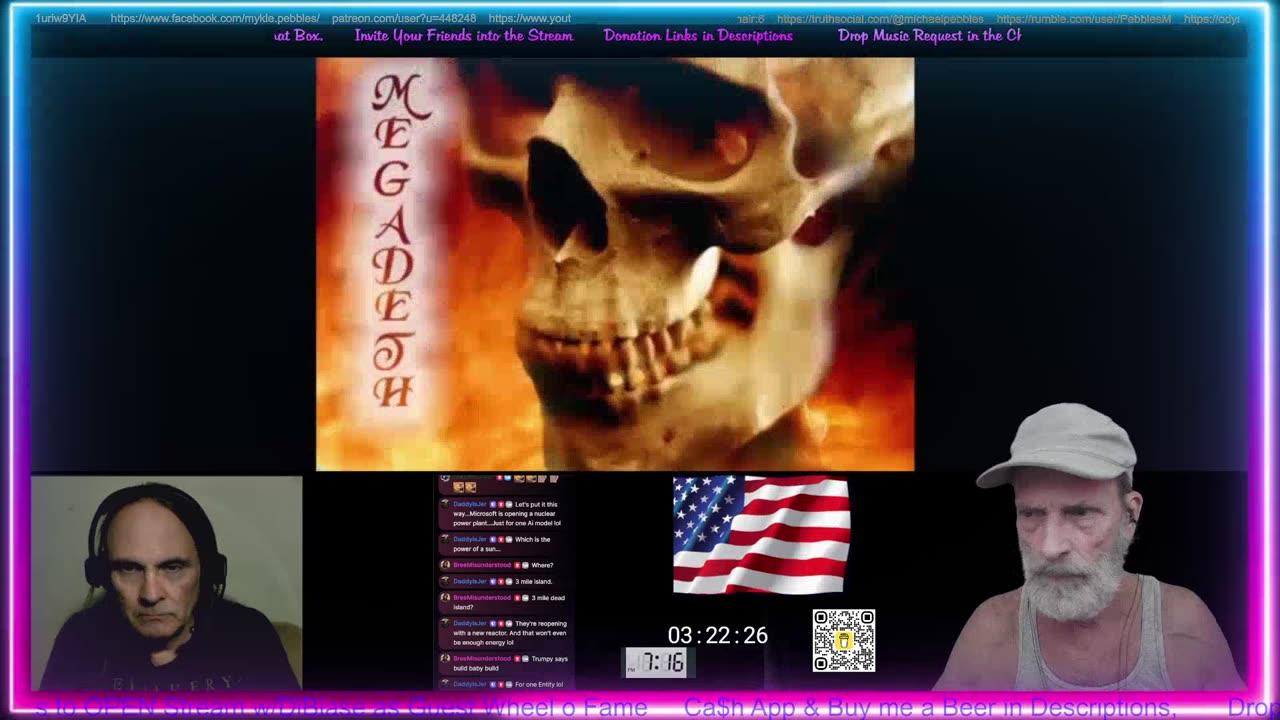Open the patreon.com/user?u=448248 link
Image resolution: width=1280 pixels, height=720 pixels.
[x=404, y=19]
